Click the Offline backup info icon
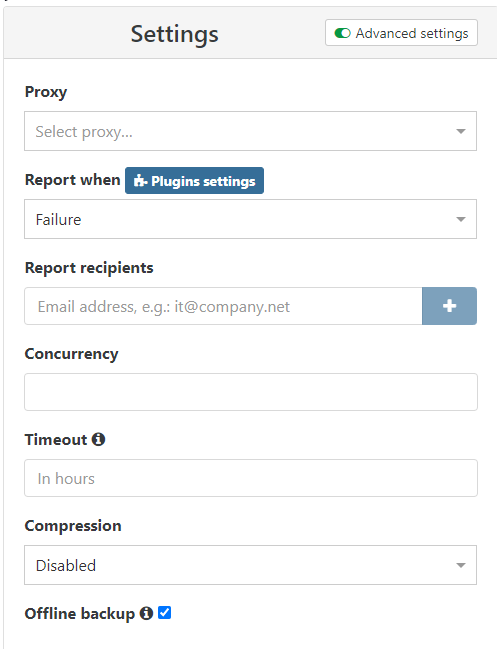Viewport: 497px width, 649px height. [x=146, y=613]
